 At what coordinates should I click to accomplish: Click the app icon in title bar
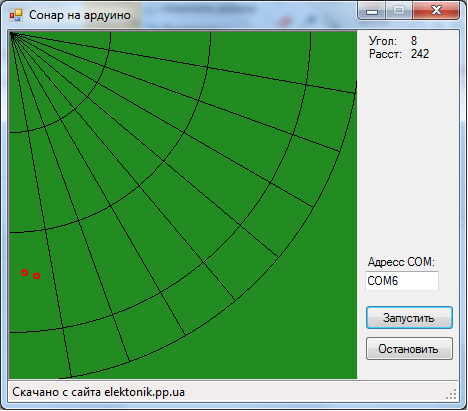point(16,15)
